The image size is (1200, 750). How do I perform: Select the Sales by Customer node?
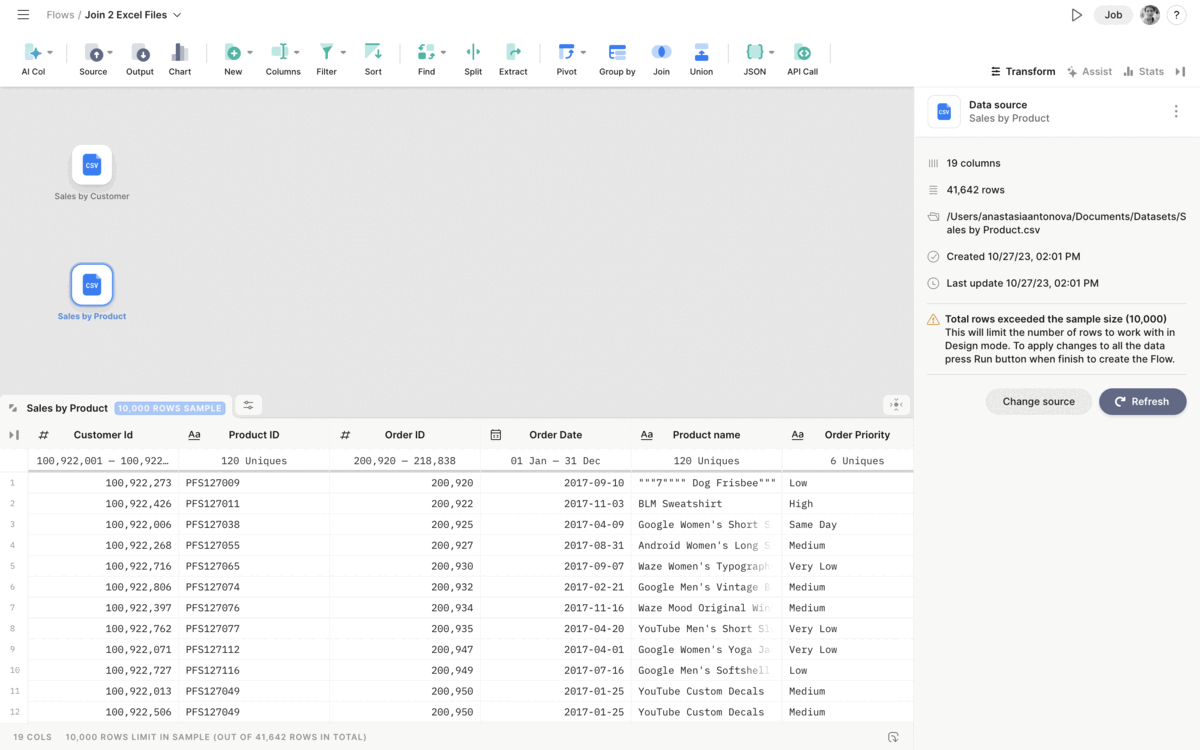tap(92, 165)
